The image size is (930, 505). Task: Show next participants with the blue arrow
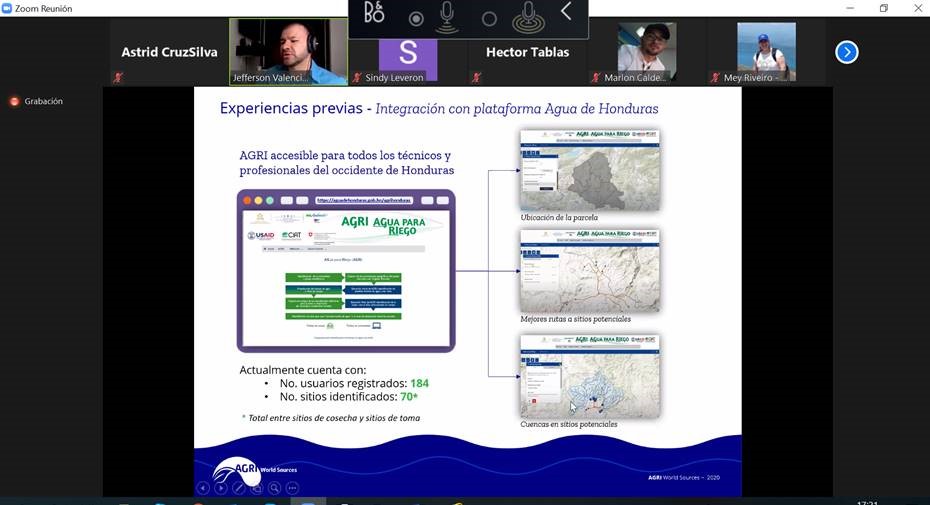846,52
